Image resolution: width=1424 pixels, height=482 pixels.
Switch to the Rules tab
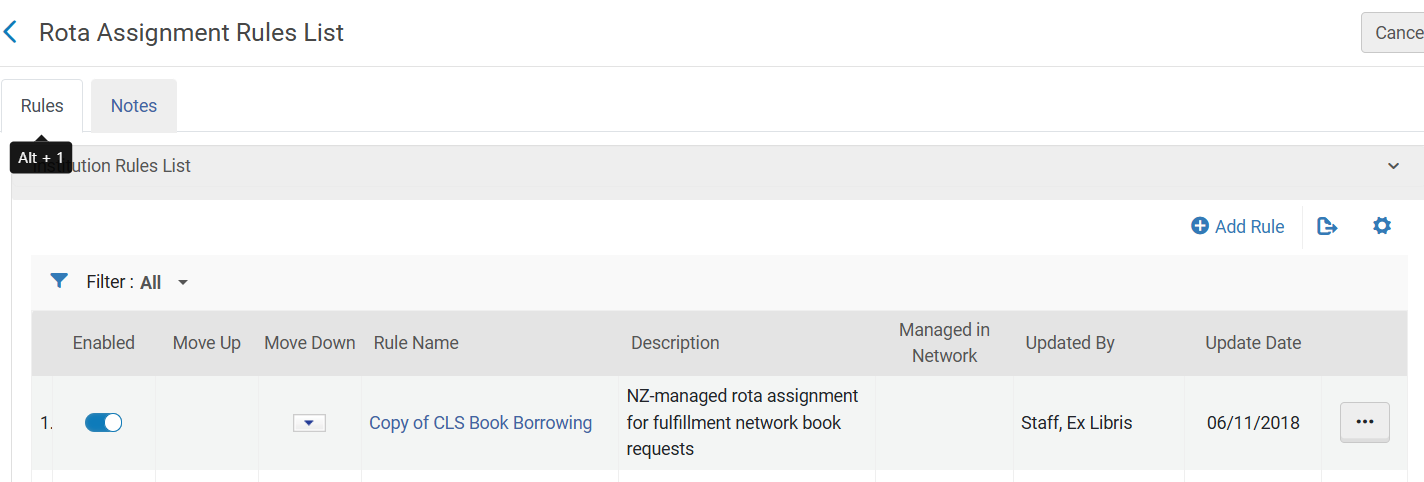(42, 106)
